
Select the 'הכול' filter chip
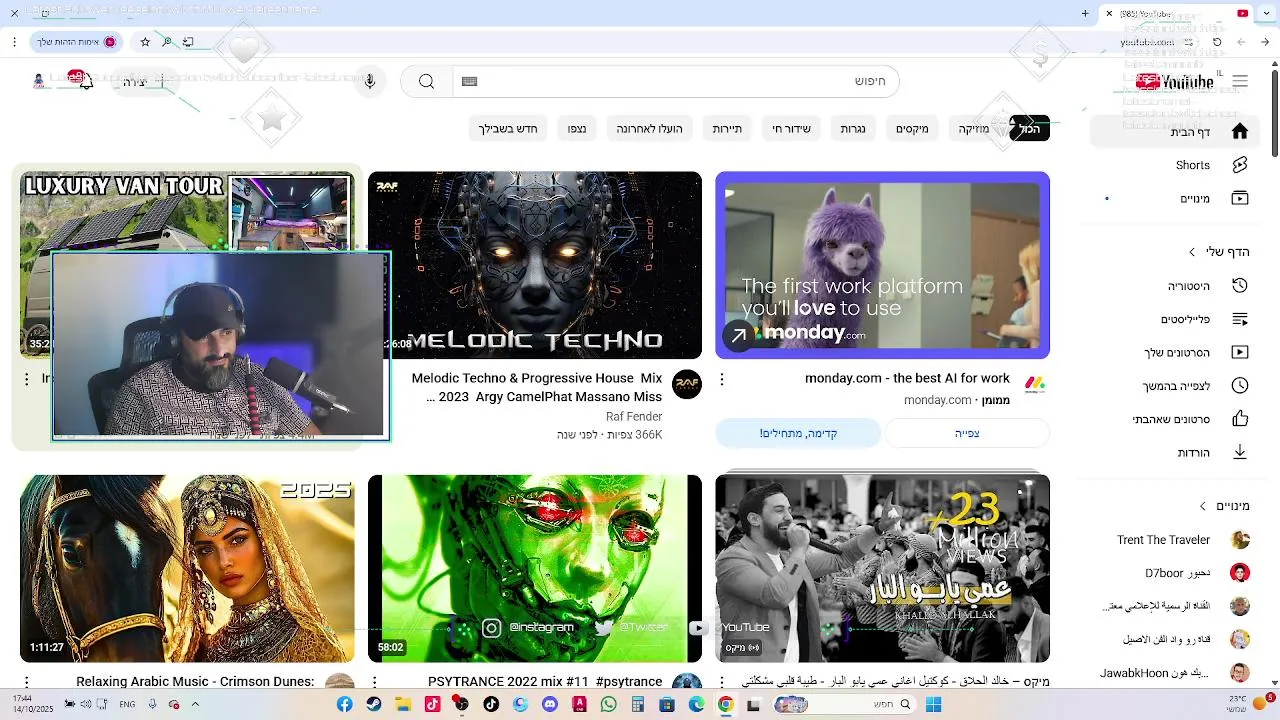(x=1030, y=128)
